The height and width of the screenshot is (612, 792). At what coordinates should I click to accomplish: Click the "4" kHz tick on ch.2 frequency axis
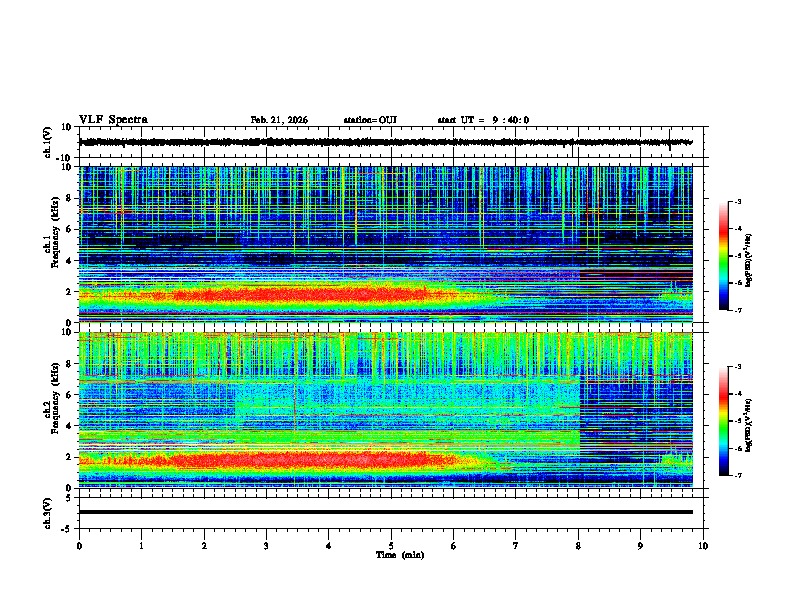click(x=70, y=426)
